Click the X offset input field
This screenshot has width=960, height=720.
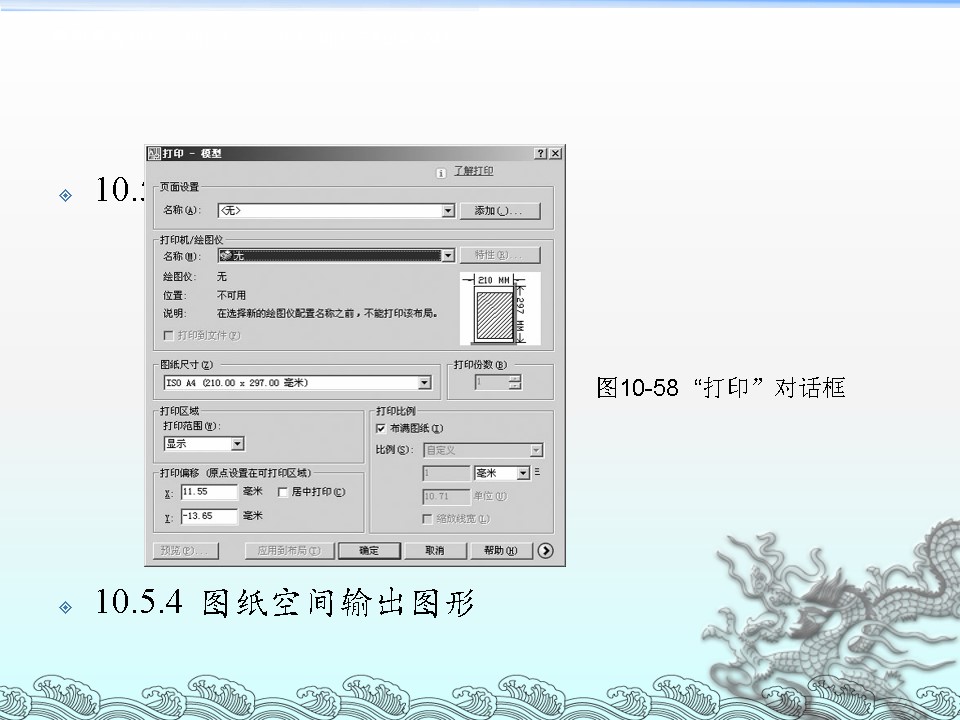click(209, 492)
